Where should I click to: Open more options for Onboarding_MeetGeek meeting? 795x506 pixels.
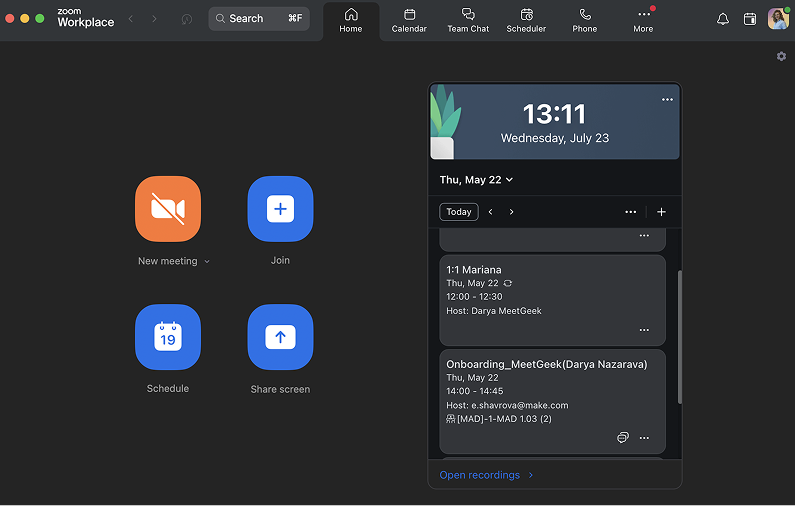click(x=644, y=438)
